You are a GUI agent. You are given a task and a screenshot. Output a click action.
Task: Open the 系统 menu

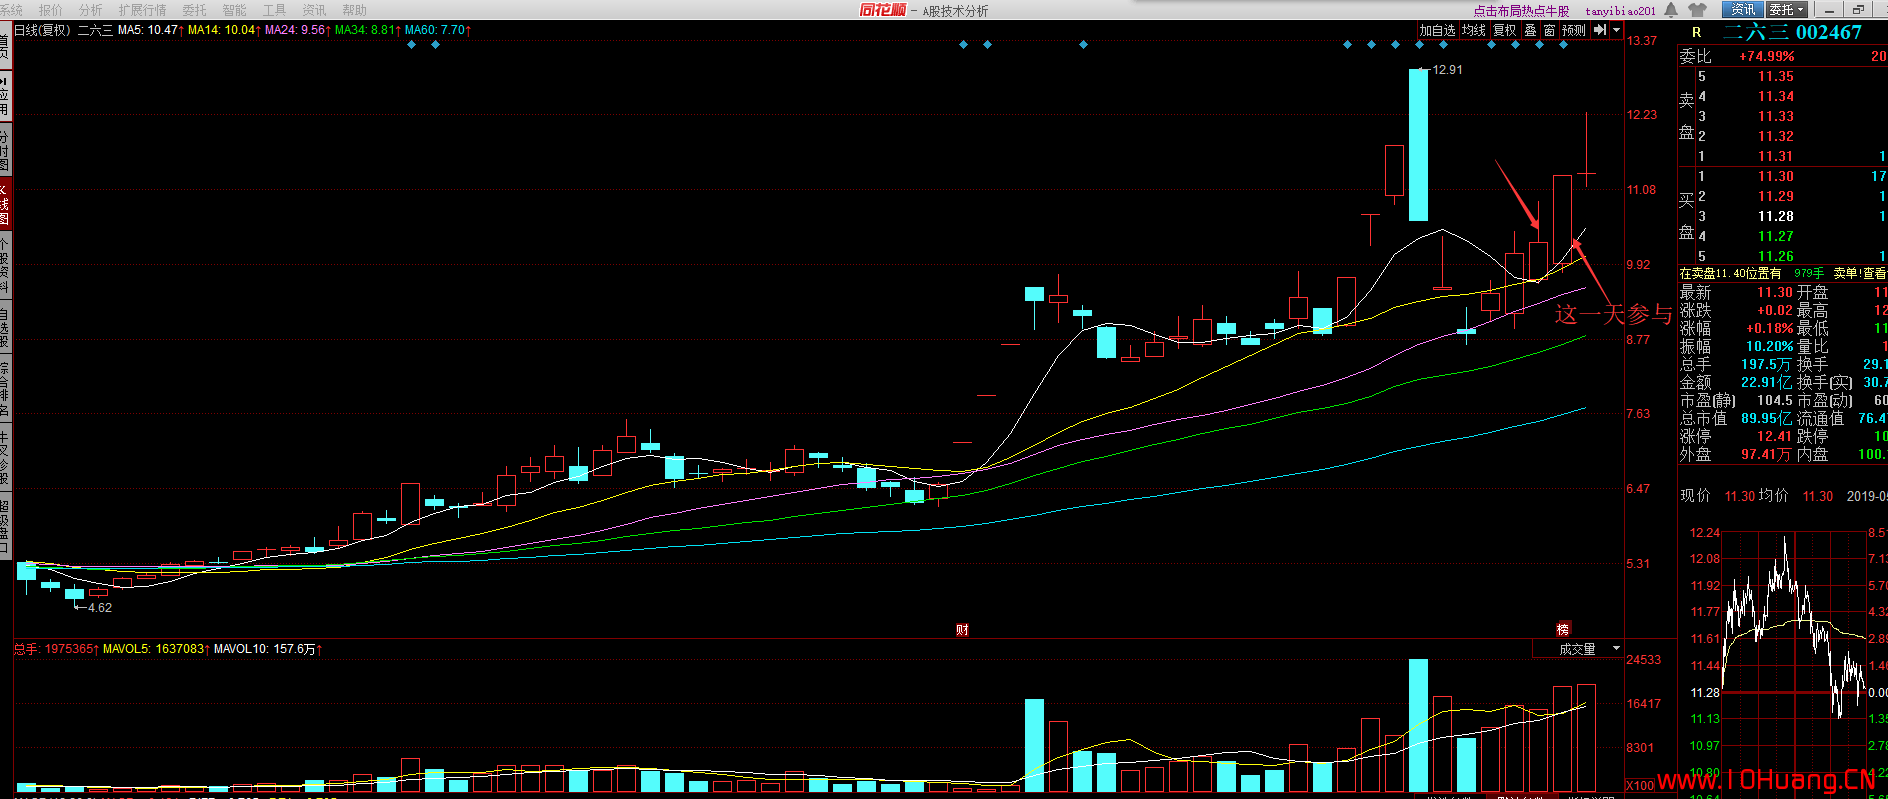coord(11,10)
